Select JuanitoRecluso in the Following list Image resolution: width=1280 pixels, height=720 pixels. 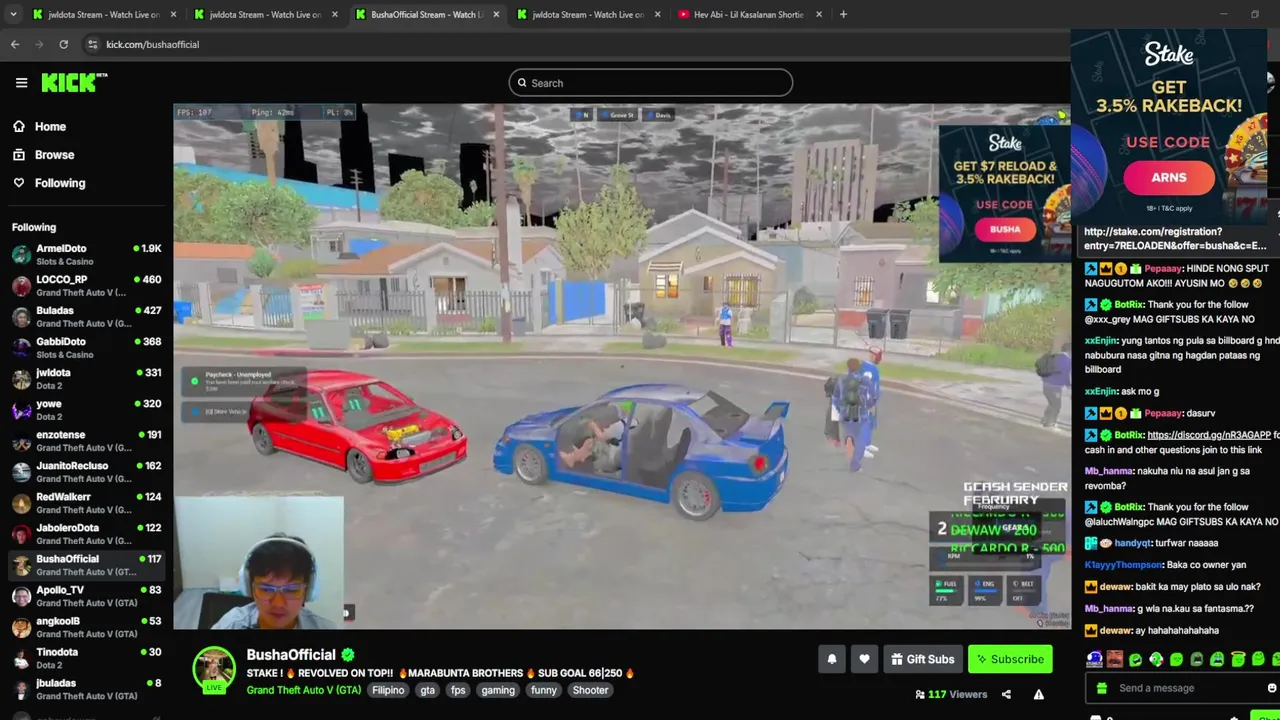[86, 472]
